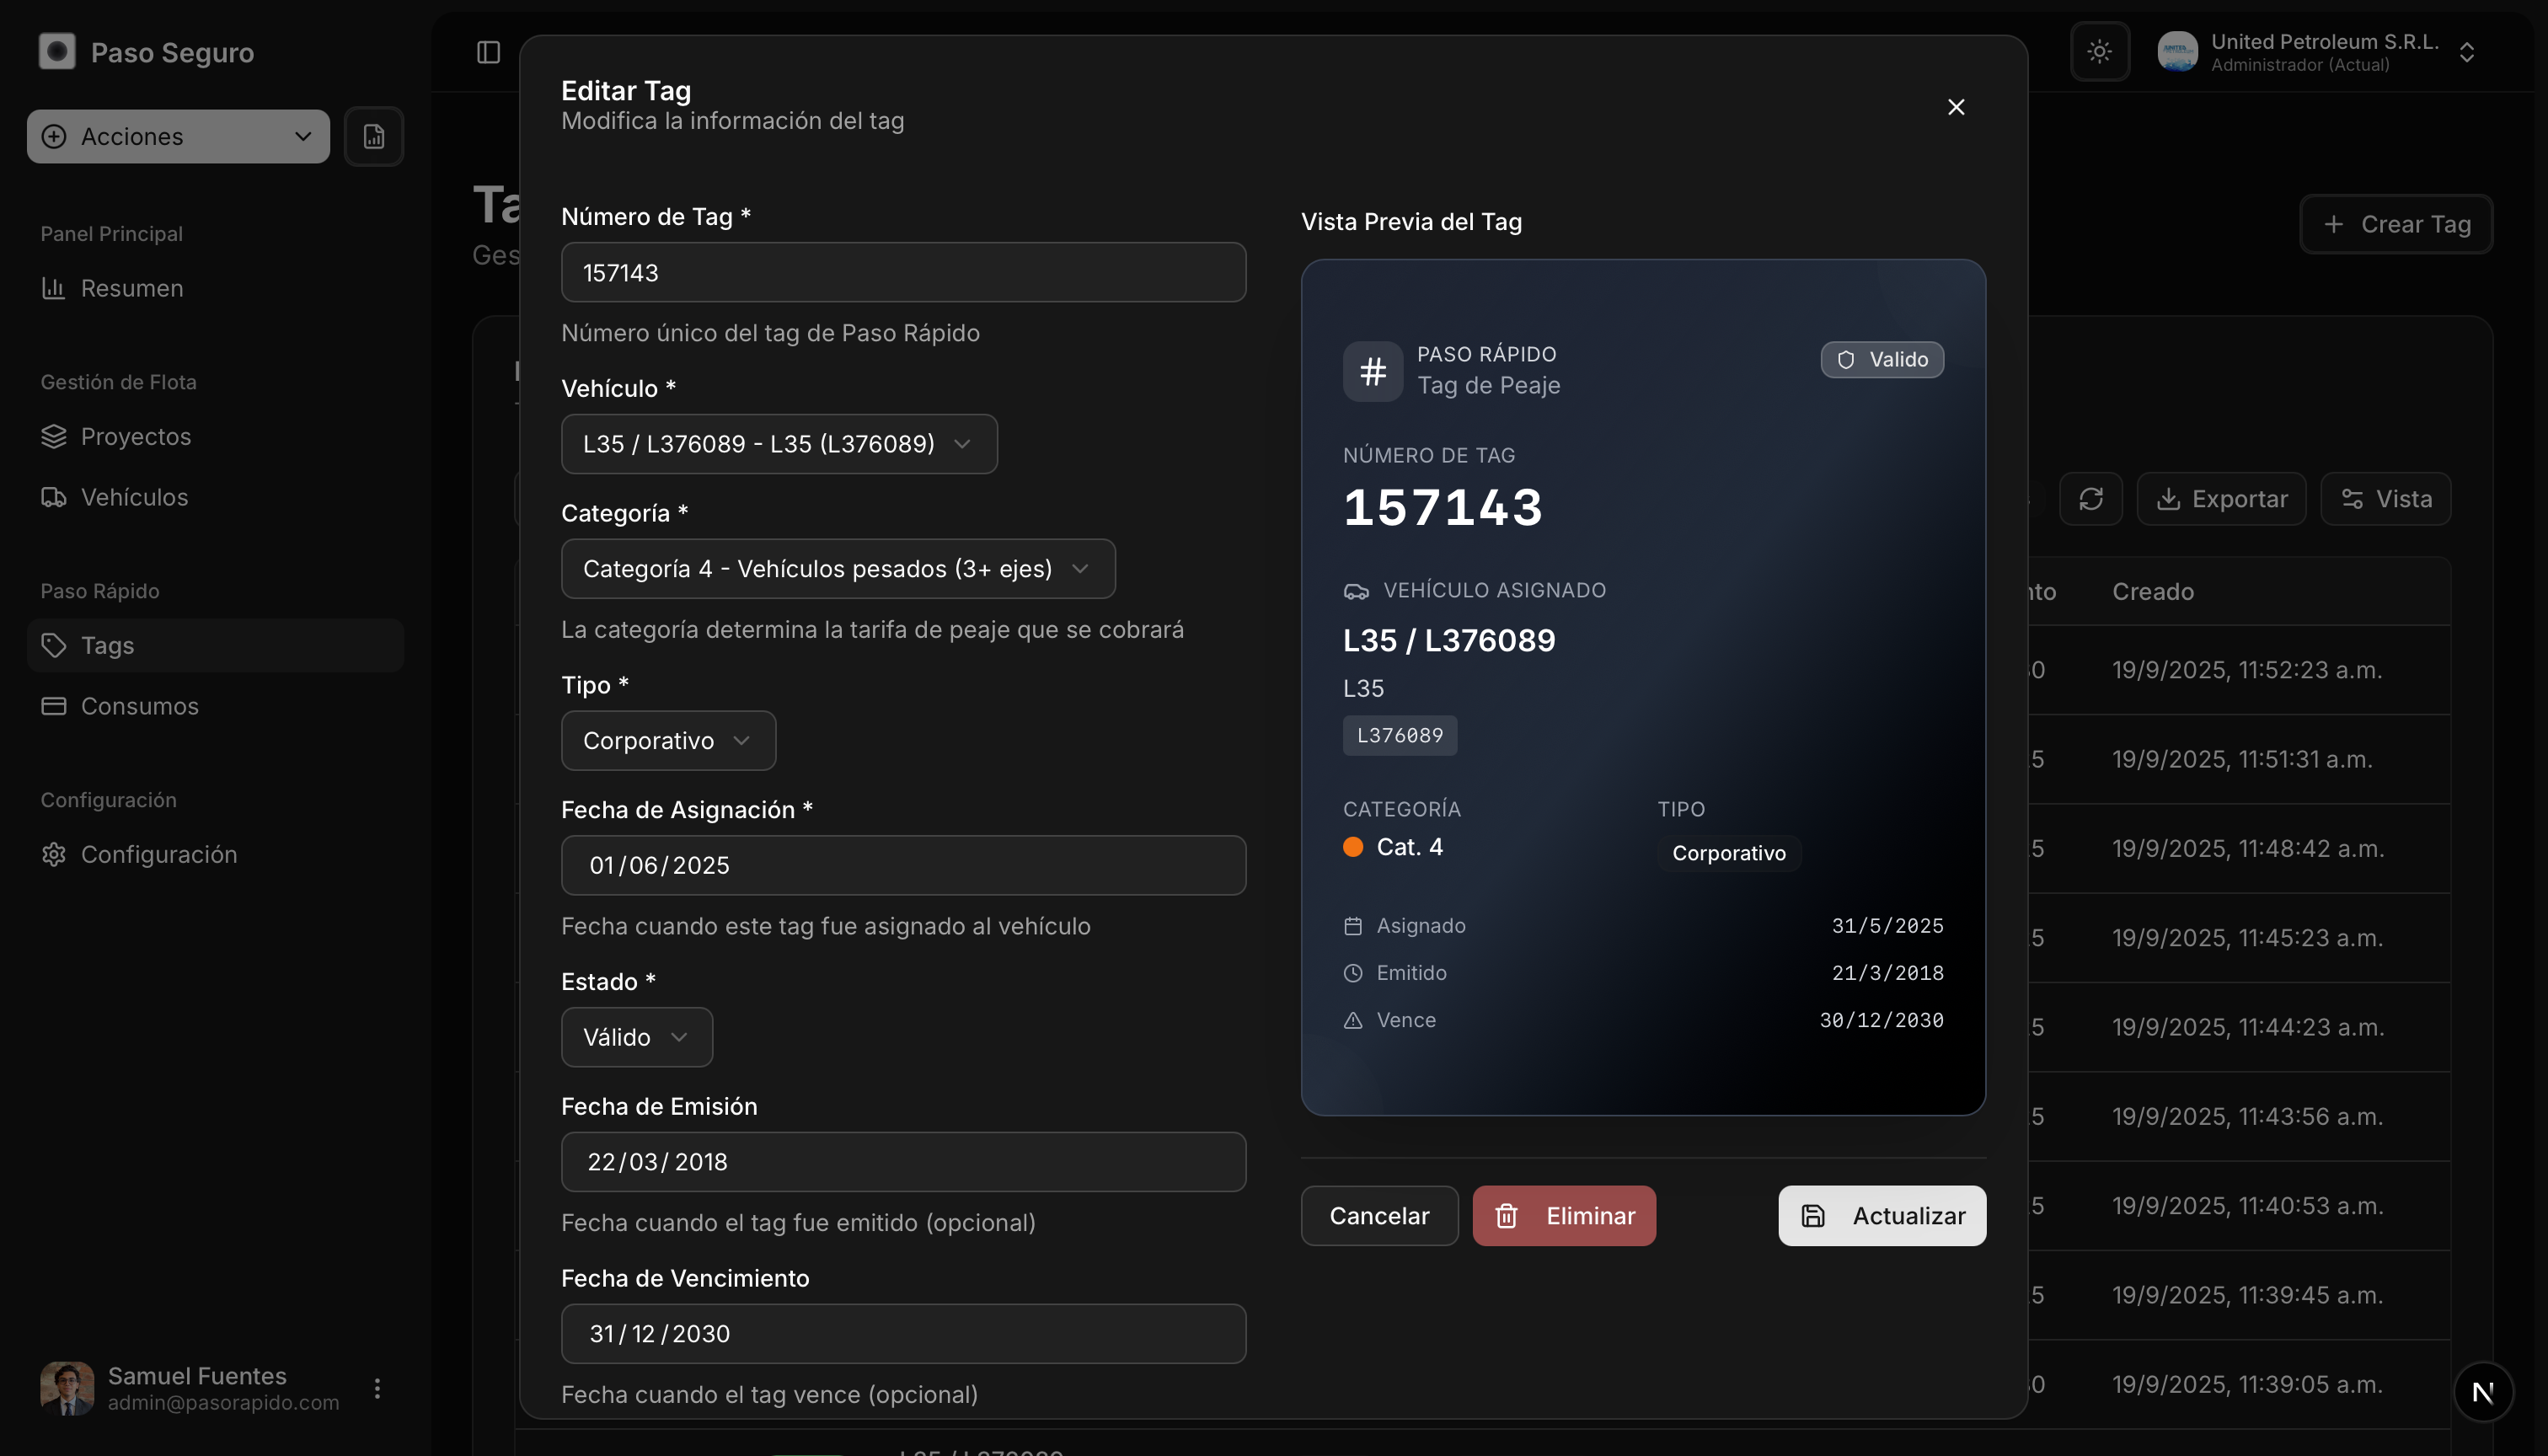Open the Acciones menu

[x=177, y=136]
